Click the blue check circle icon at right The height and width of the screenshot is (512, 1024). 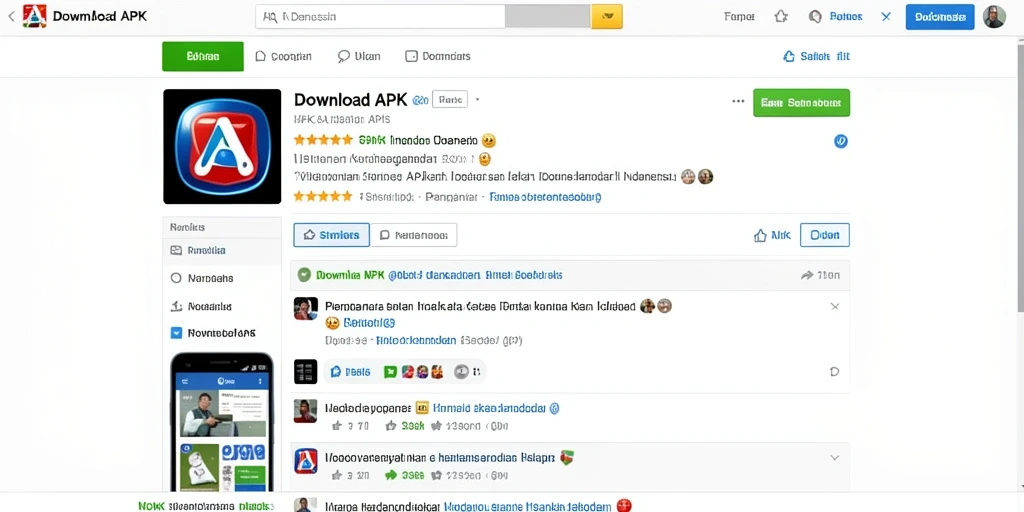point(841,140)
